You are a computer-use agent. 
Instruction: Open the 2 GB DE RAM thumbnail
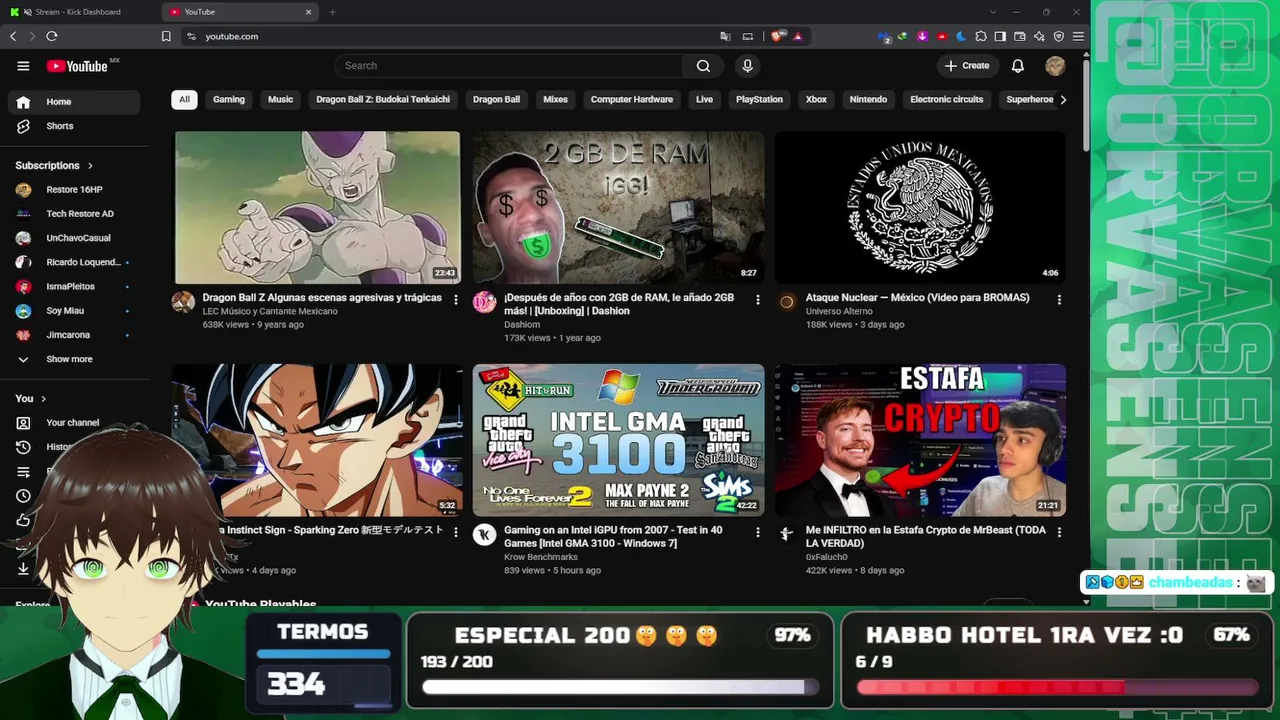(618, 208)
